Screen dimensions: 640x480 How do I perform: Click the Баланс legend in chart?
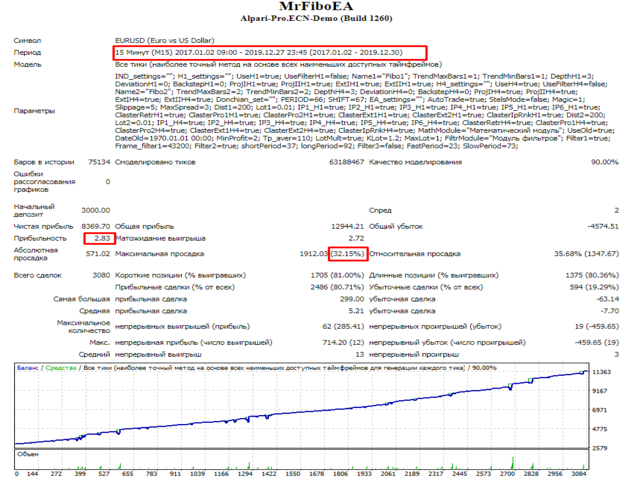click(28, 368)
